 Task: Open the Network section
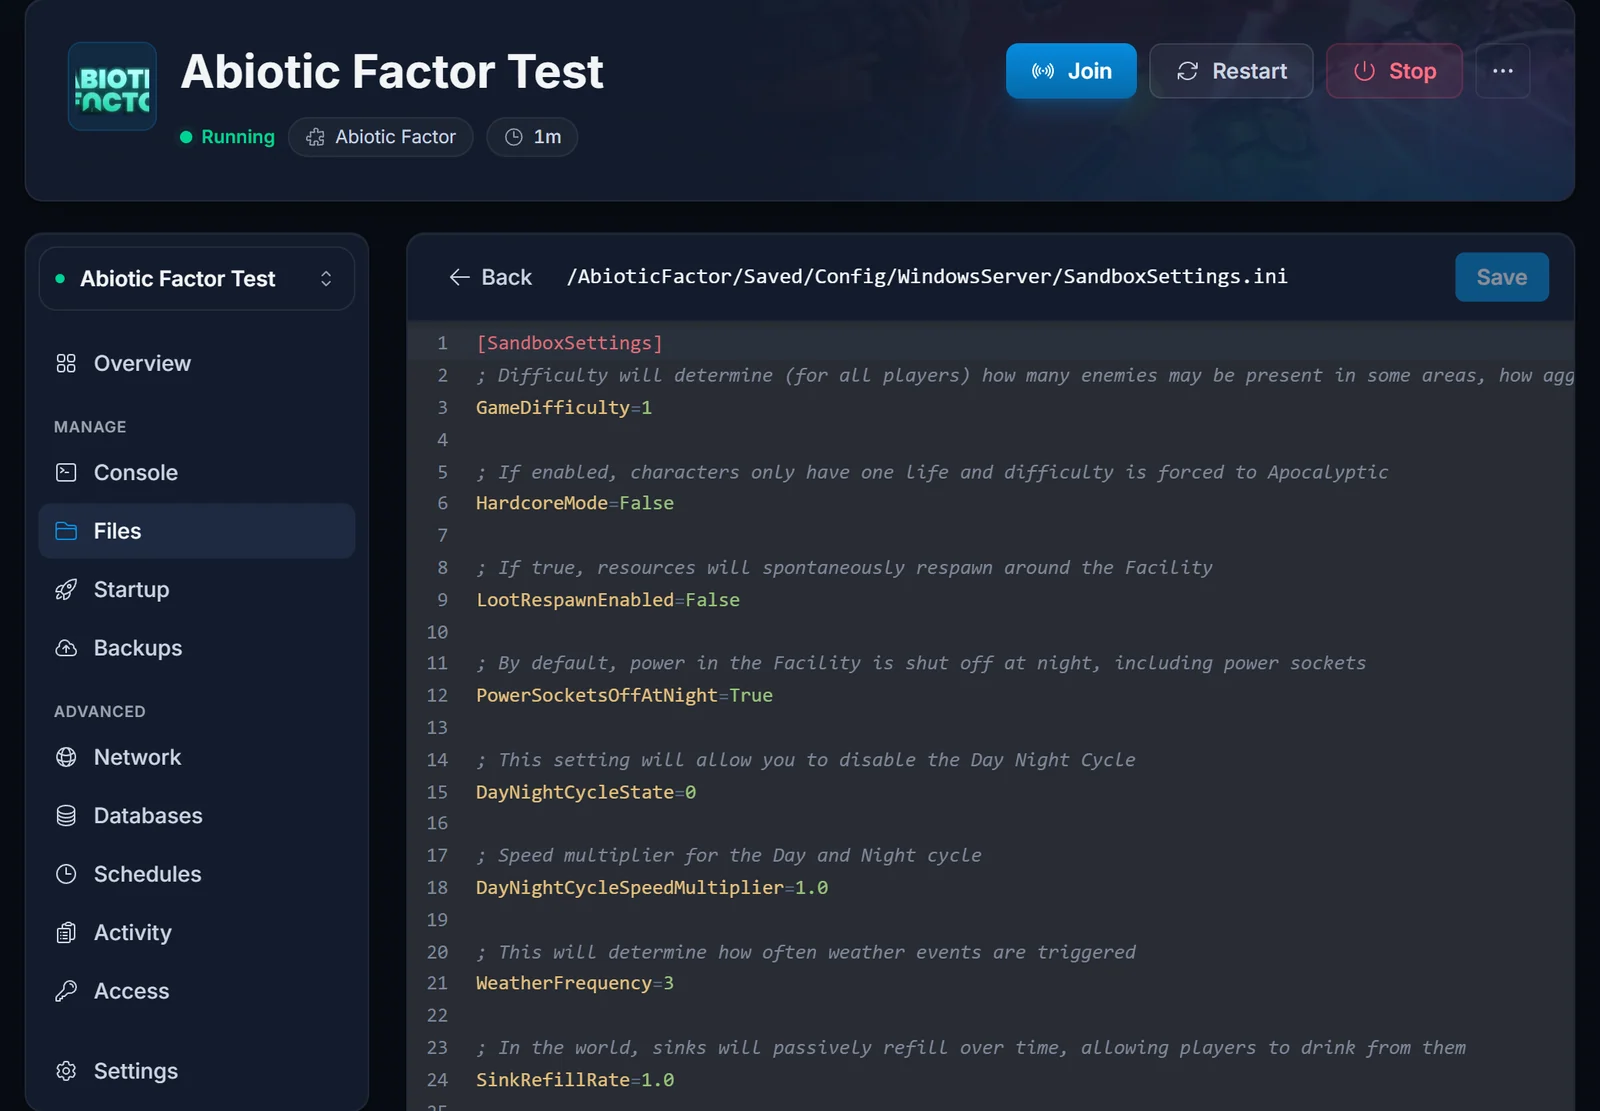(197, 757)
